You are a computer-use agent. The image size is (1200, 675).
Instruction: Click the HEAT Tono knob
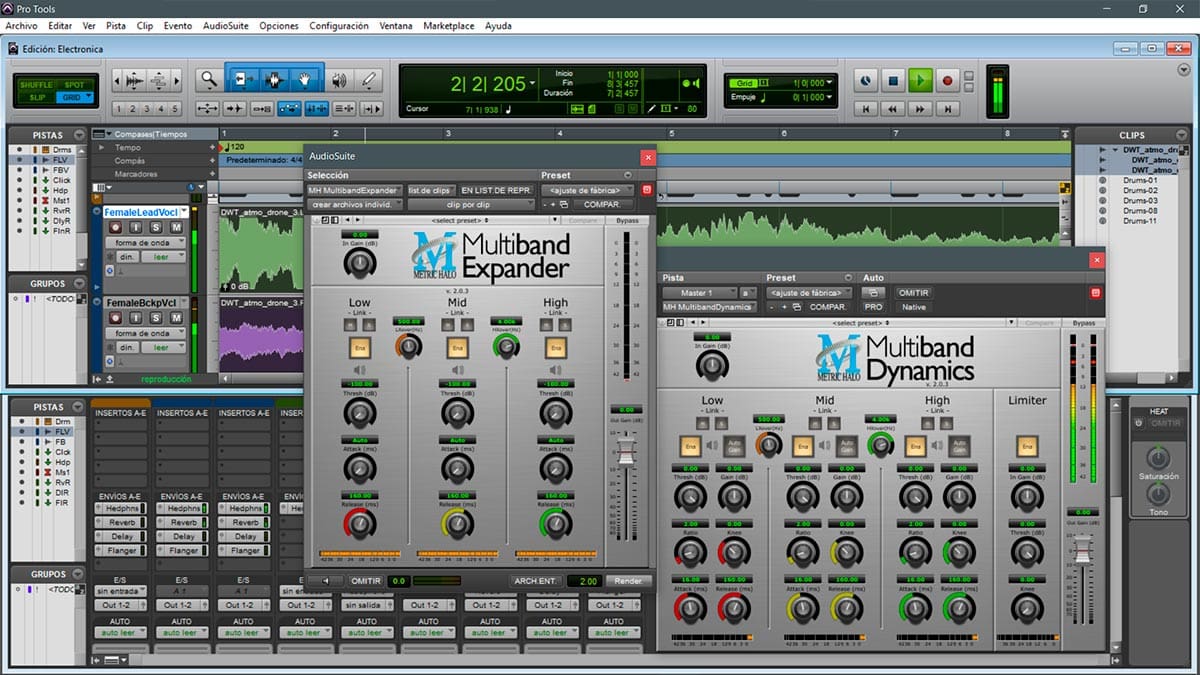(1157, 495)
